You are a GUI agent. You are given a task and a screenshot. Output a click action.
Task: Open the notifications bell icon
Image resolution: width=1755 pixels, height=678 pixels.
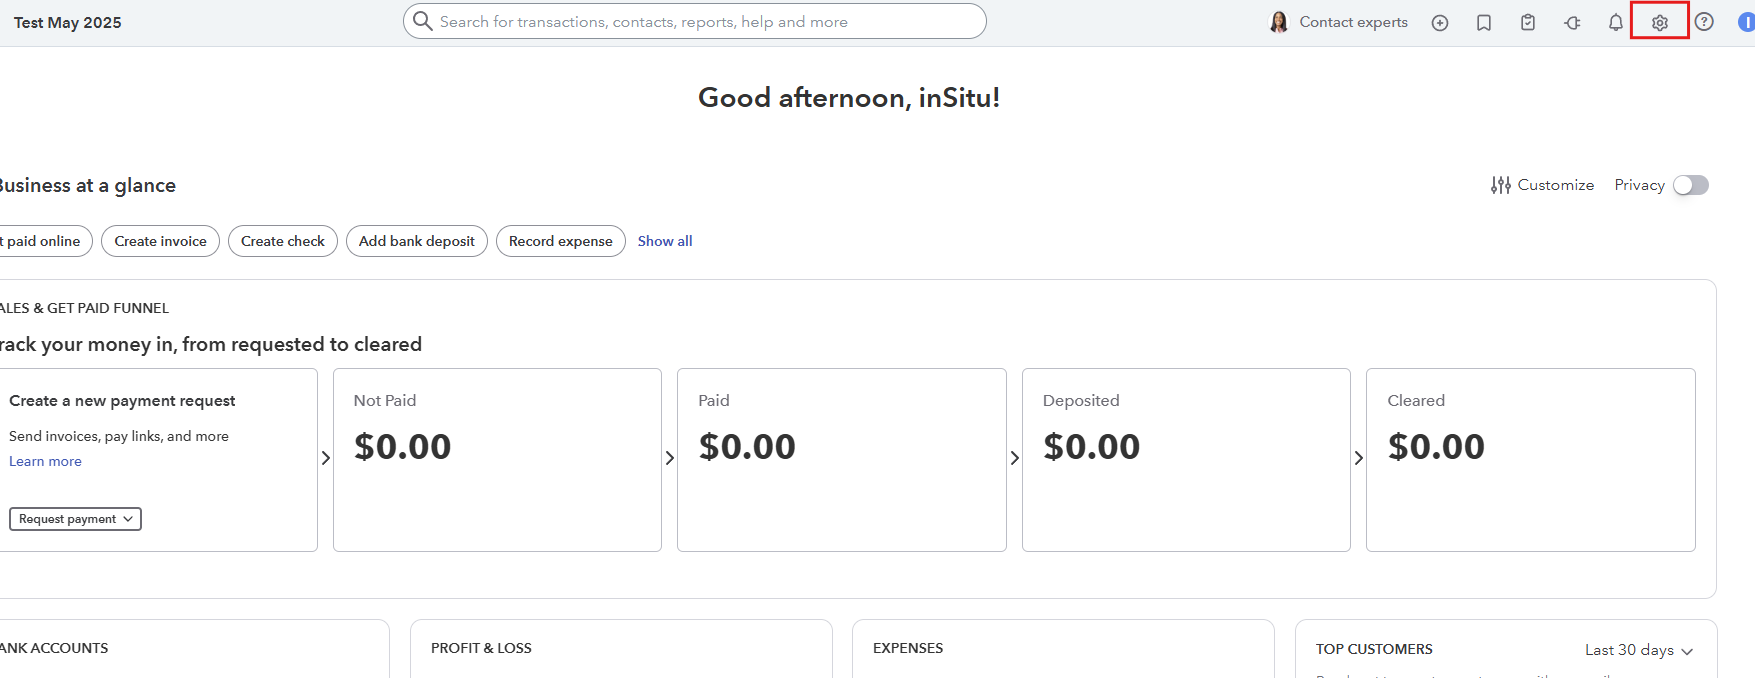(x=1616, y=22)
